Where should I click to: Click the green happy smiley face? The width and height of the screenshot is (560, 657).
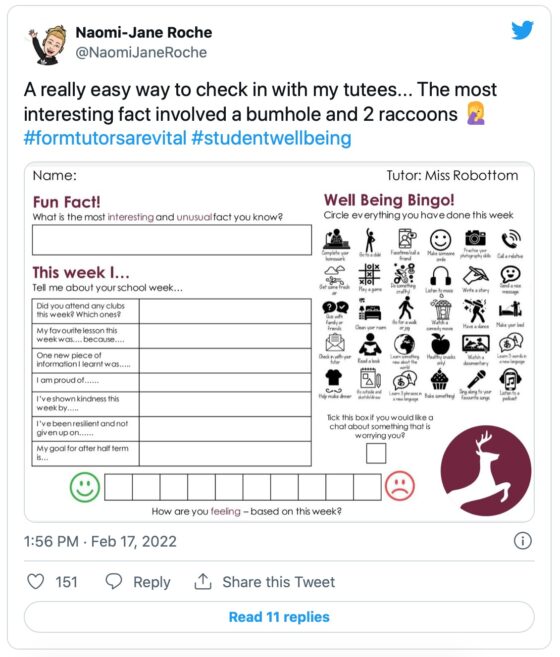[85, 487]
